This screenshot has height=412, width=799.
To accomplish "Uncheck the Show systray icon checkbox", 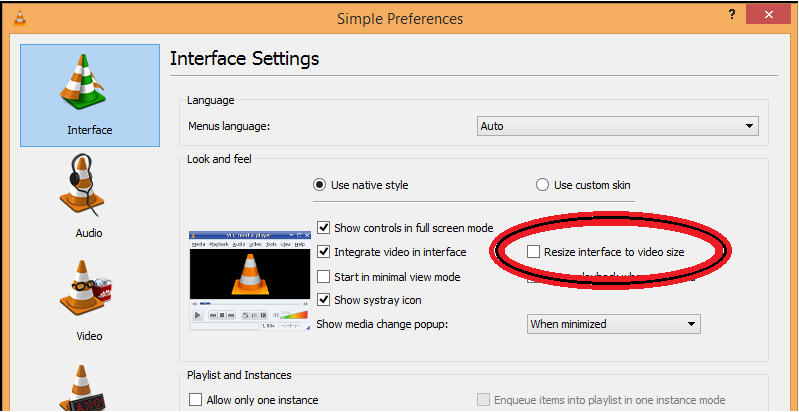I will pyautogui.click(x=324, y=300).
